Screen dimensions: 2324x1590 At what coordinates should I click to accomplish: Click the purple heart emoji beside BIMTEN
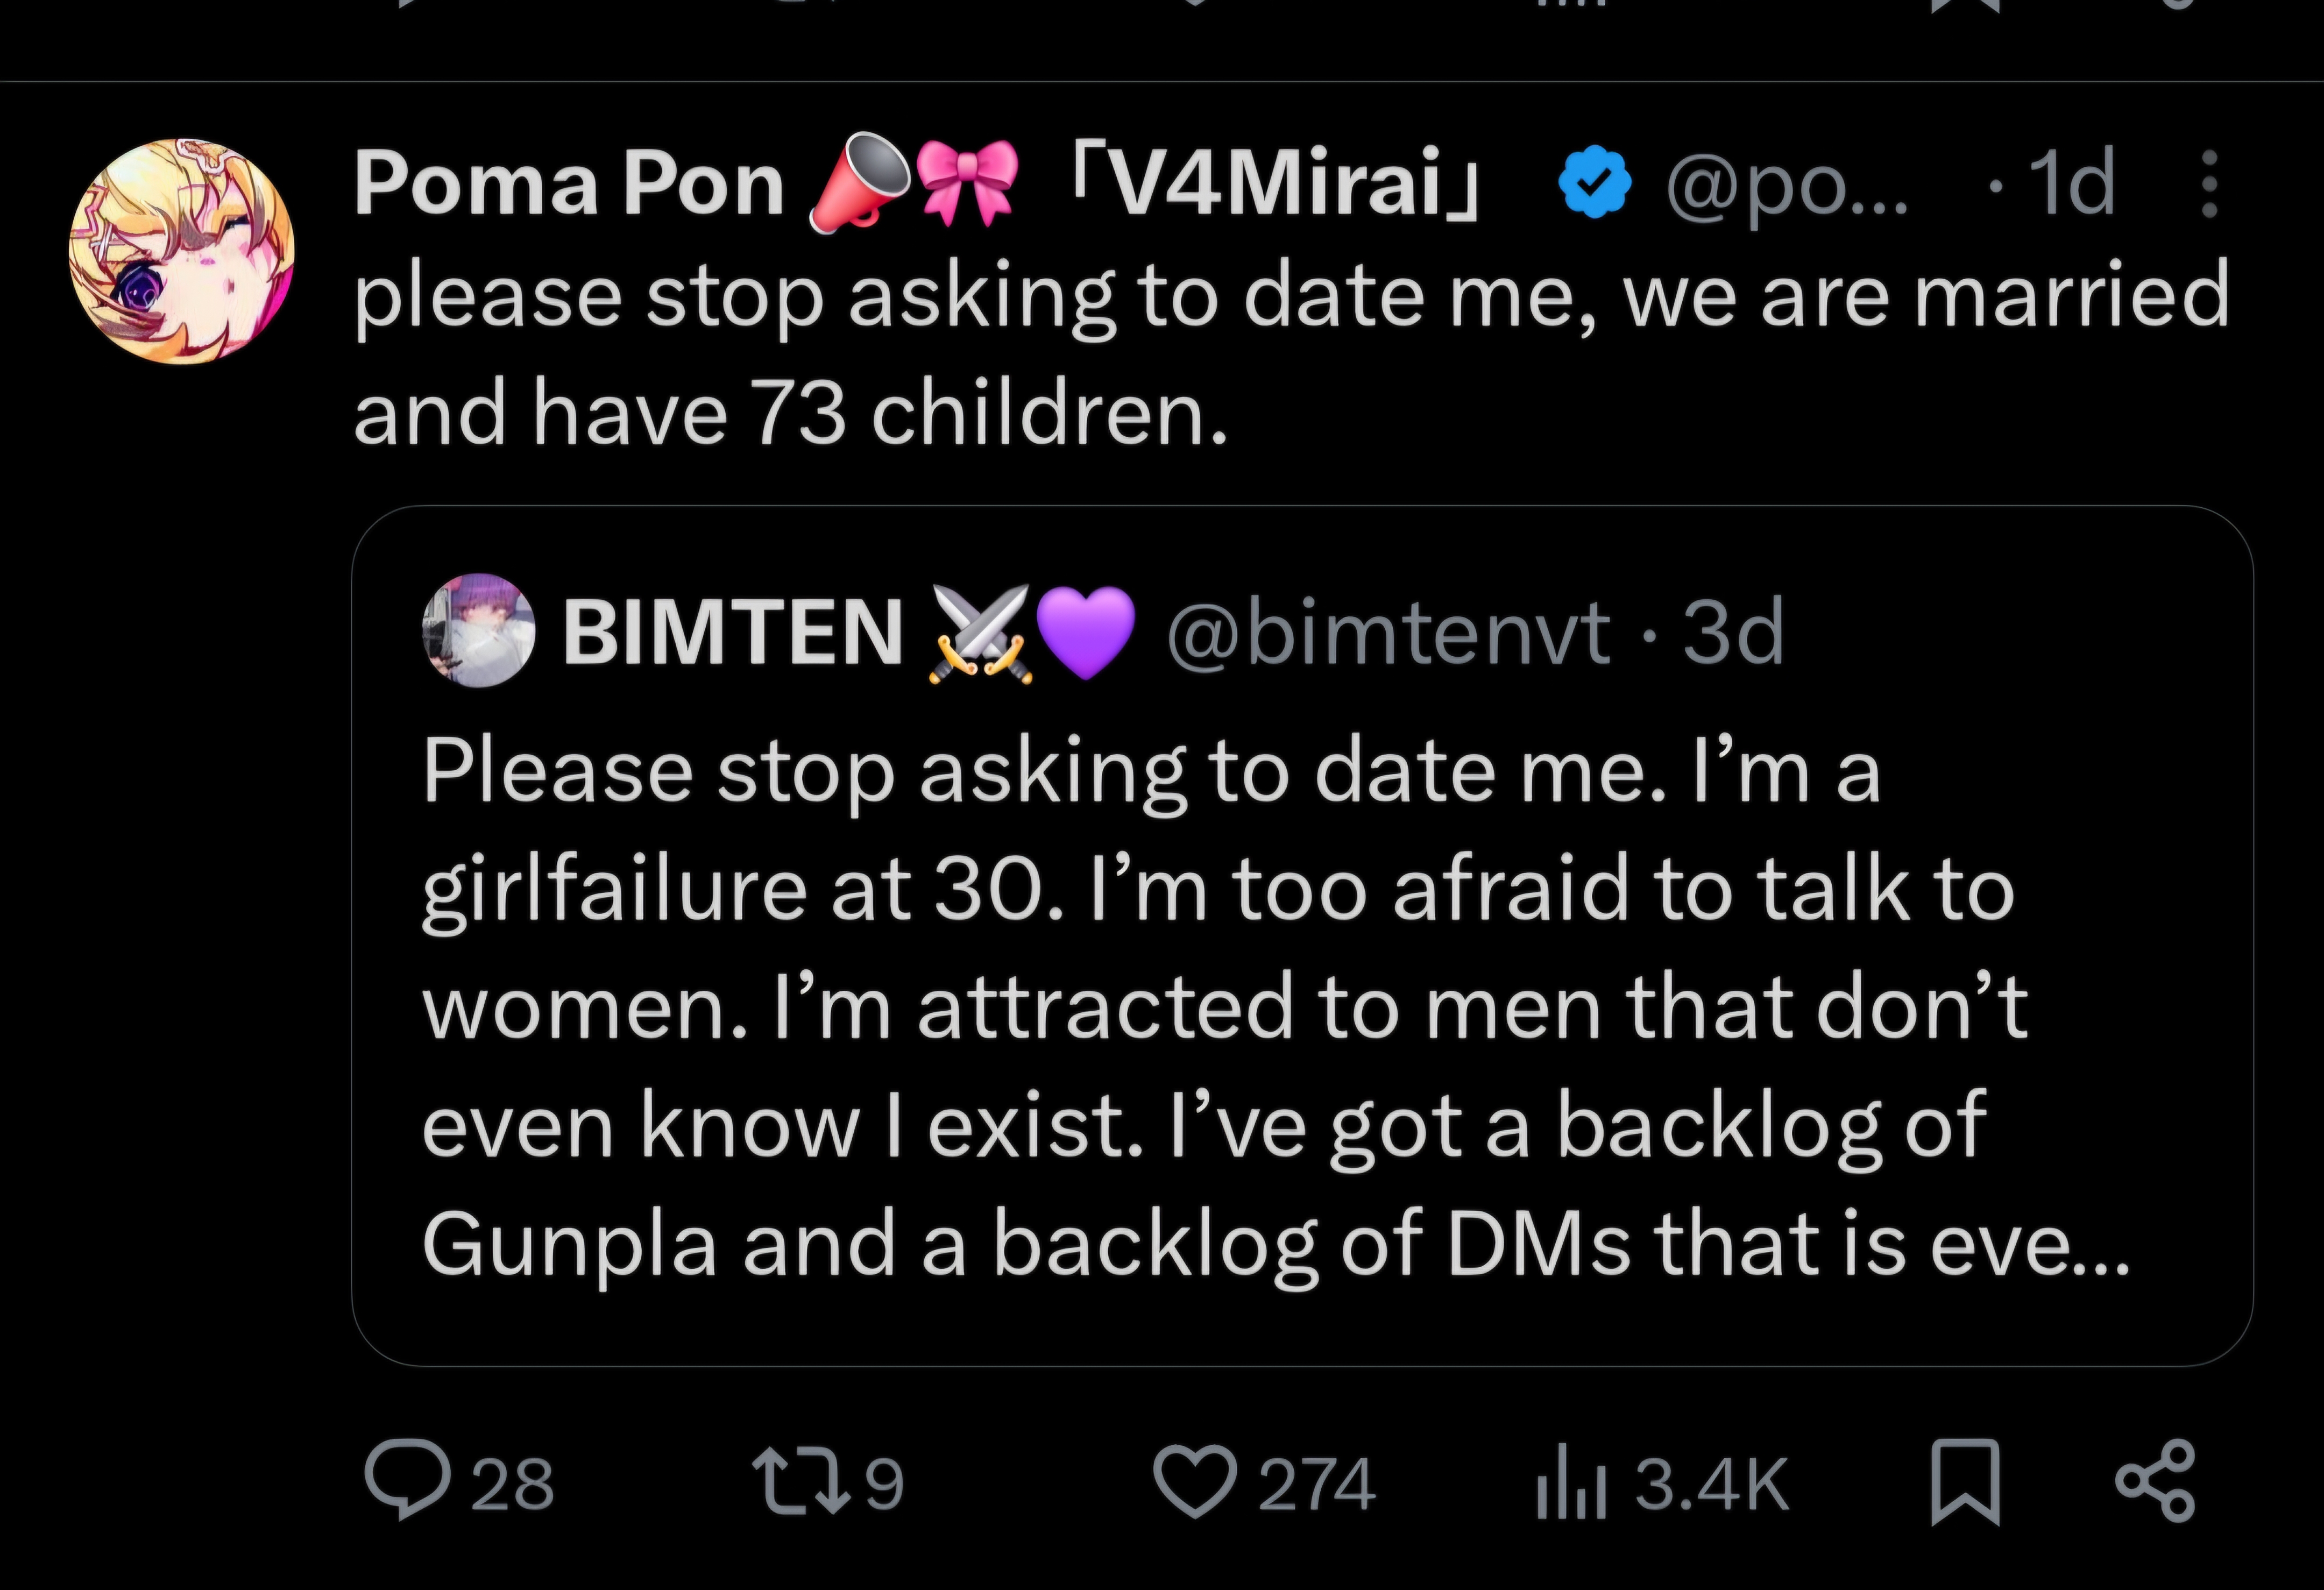(1085, 632)
